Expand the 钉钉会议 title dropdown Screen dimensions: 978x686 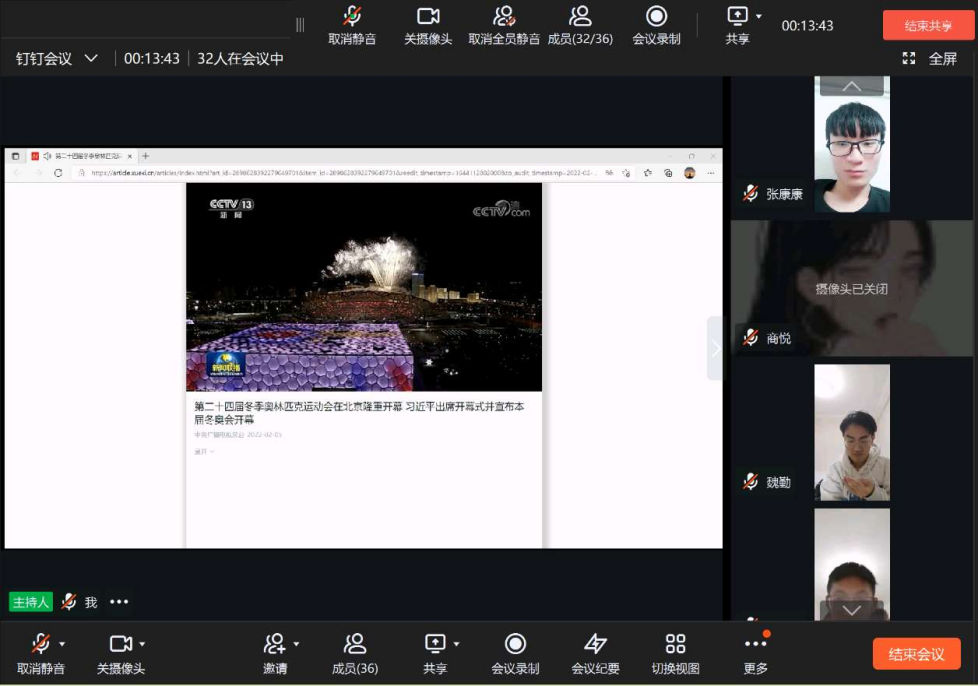[x=91, y=59]
